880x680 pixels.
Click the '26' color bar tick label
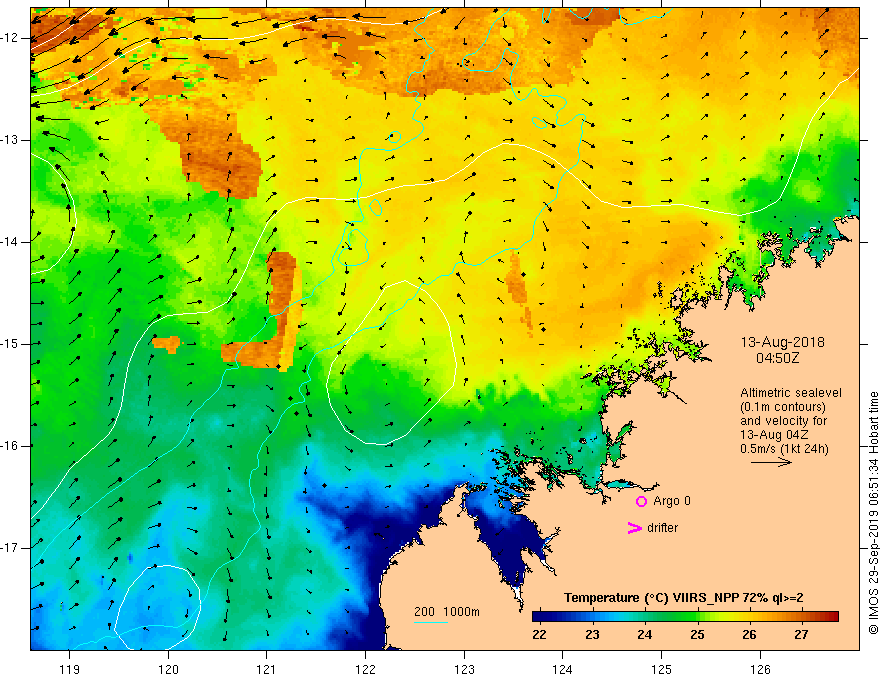[x=749, y=635]
